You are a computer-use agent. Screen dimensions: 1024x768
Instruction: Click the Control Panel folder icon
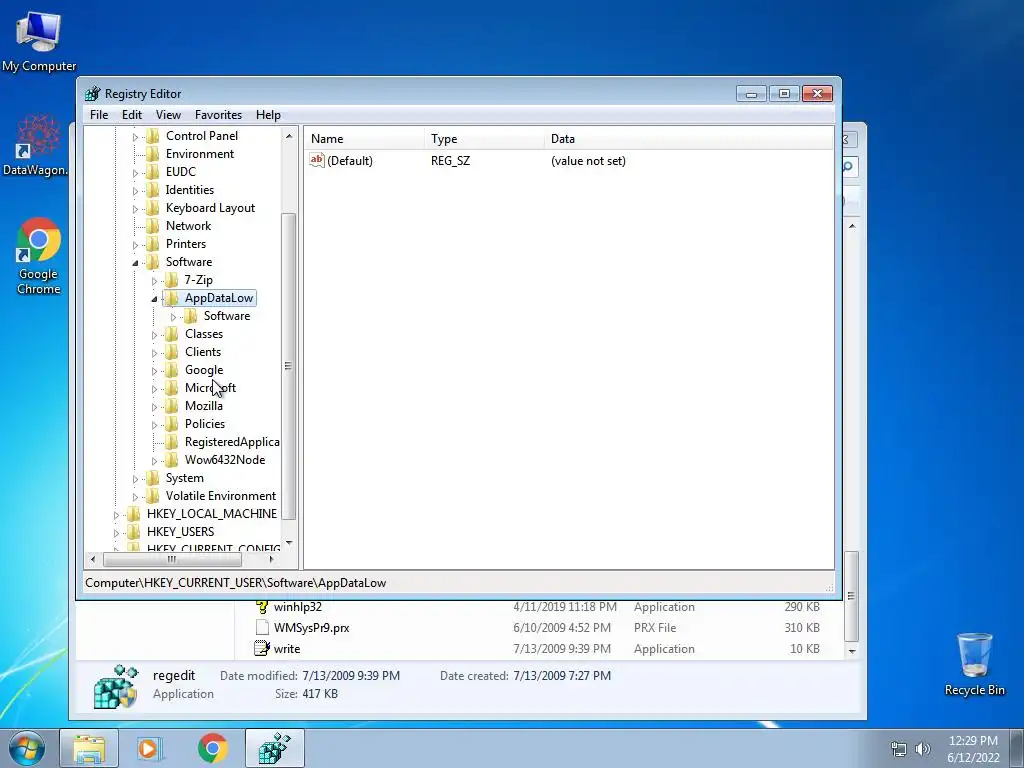click(x=152, y=136)
